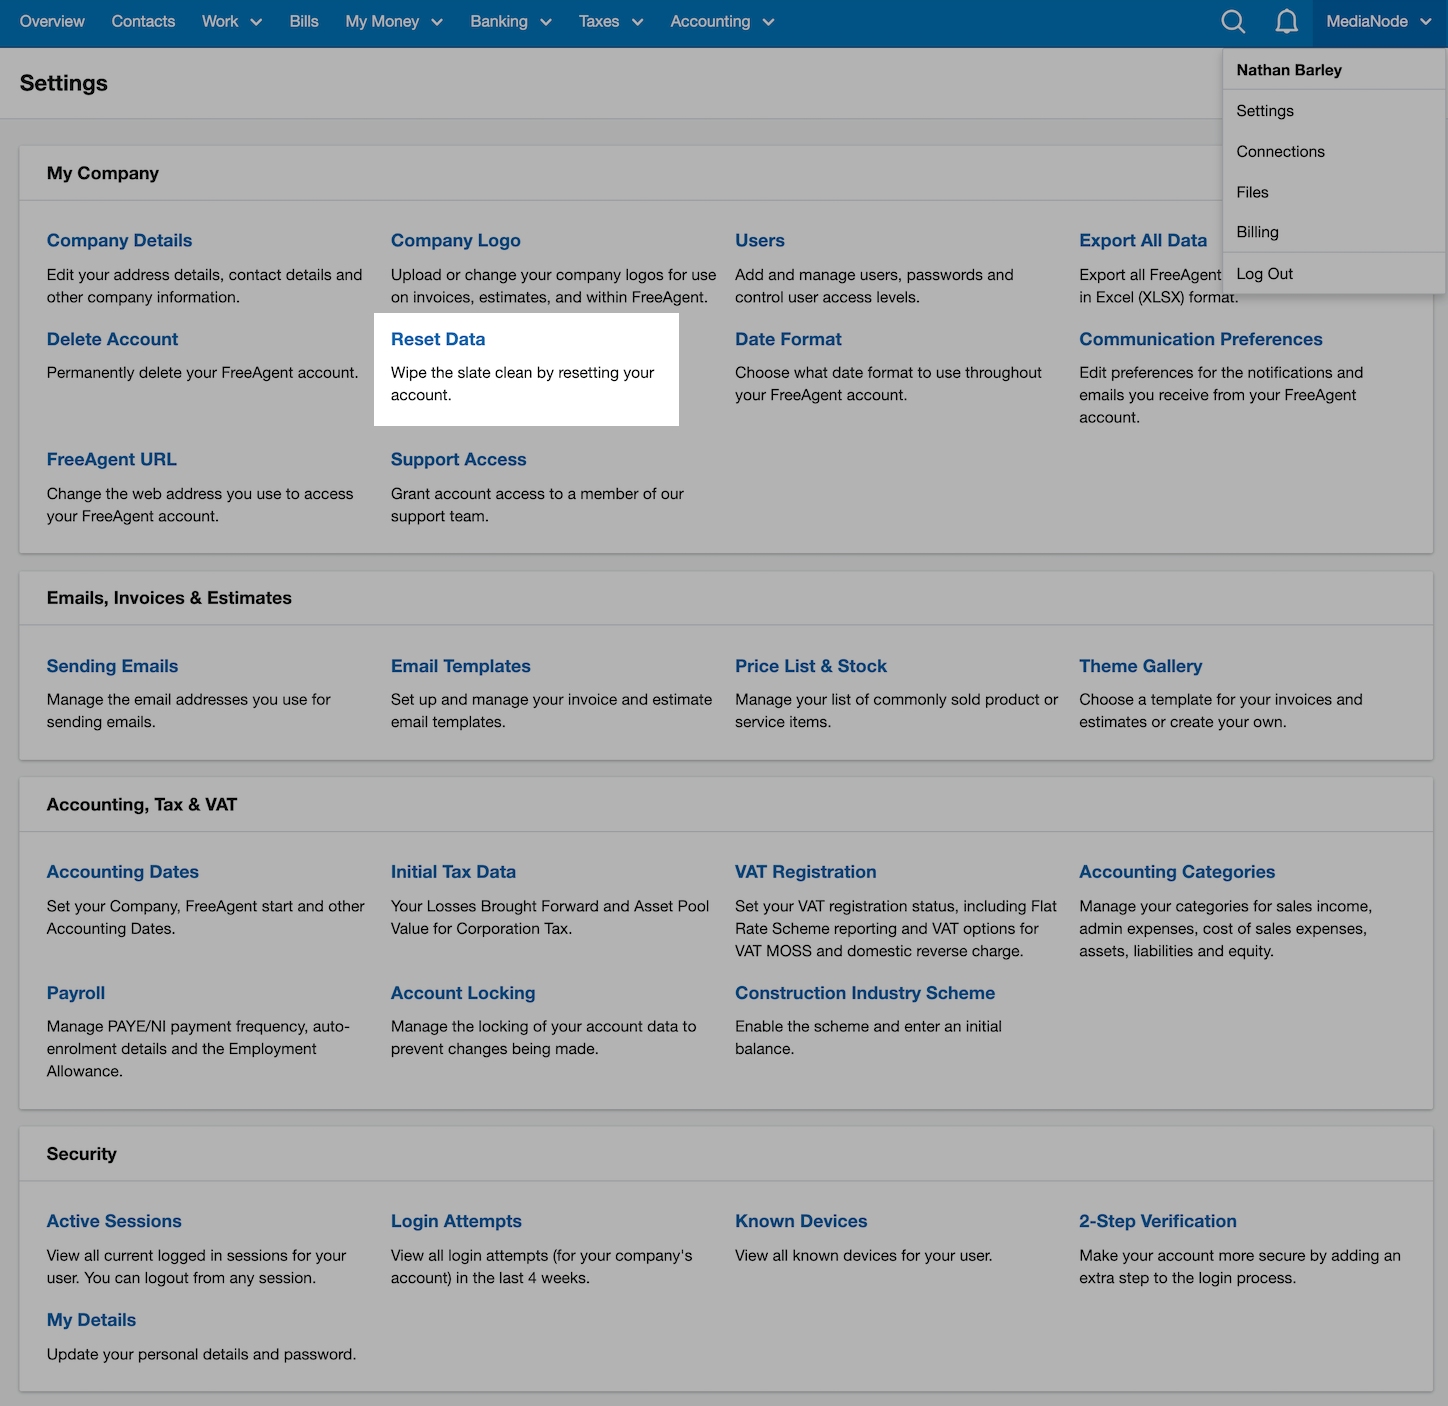Open the notifications bell icon
Viewport: 1448px width, 1406px height.
1287,22
